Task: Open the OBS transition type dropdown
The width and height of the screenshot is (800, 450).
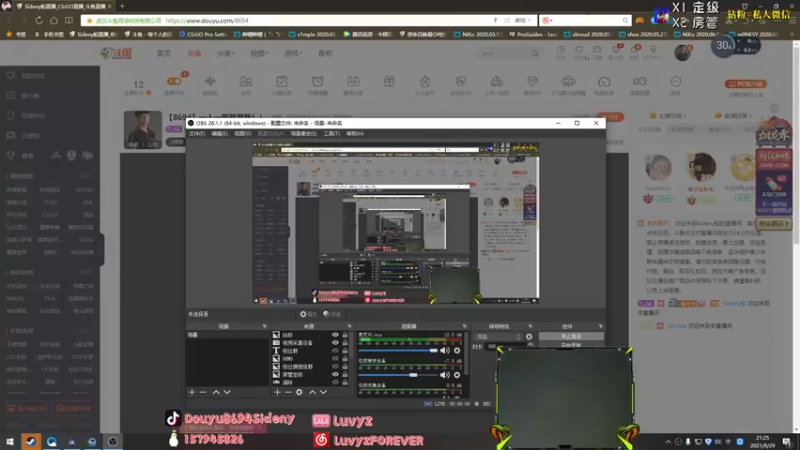Action: point(498,337)
